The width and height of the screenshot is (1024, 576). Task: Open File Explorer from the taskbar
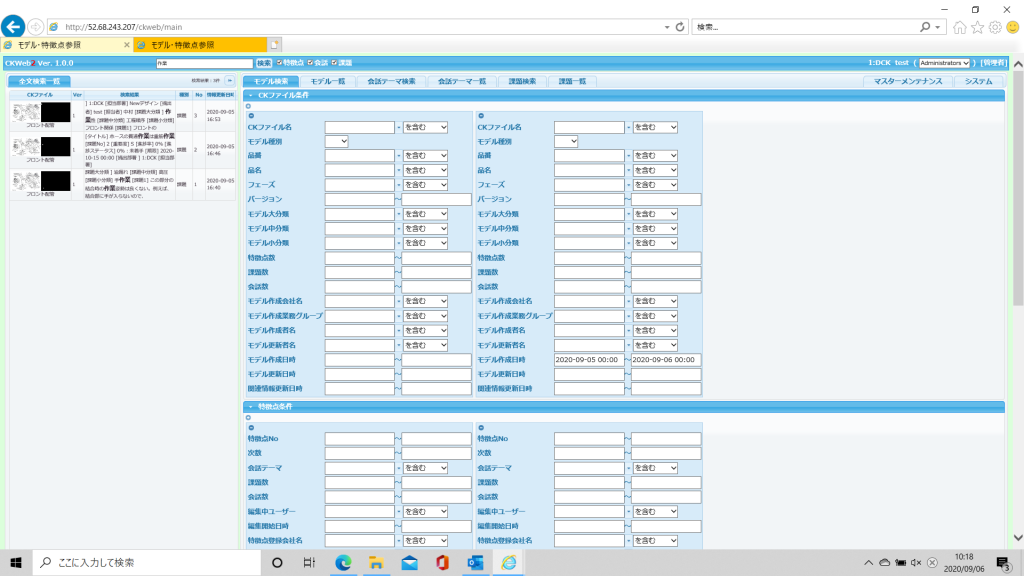(x=376, y=562)
